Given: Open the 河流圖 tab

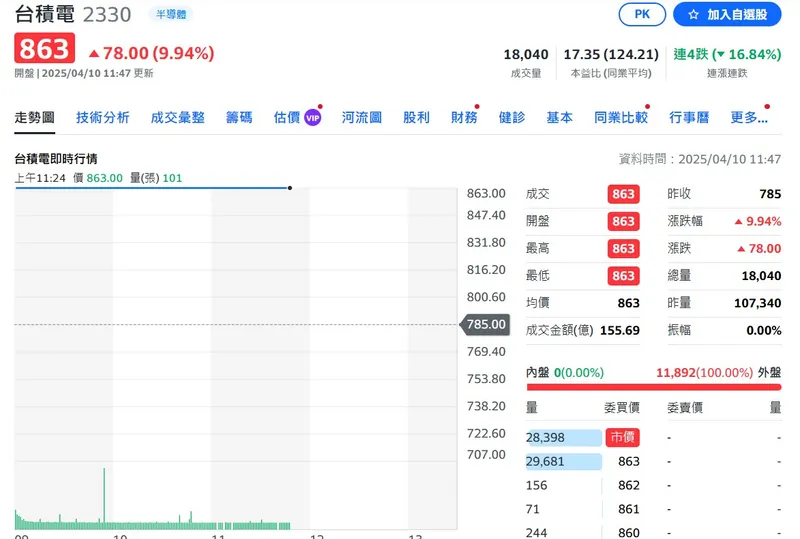Looking at the screenshot, I should pos(361,117).
